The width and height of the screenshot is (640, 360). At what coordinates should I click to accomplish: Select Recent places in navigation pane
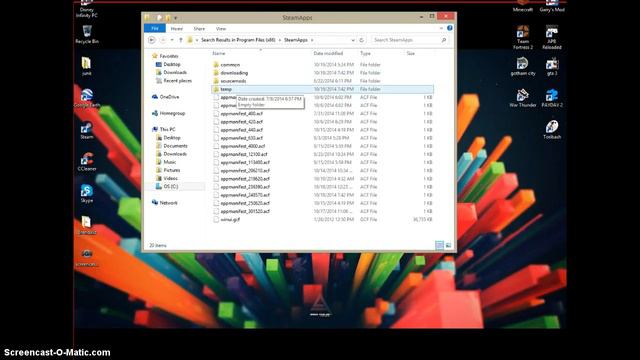click(177, 81)
